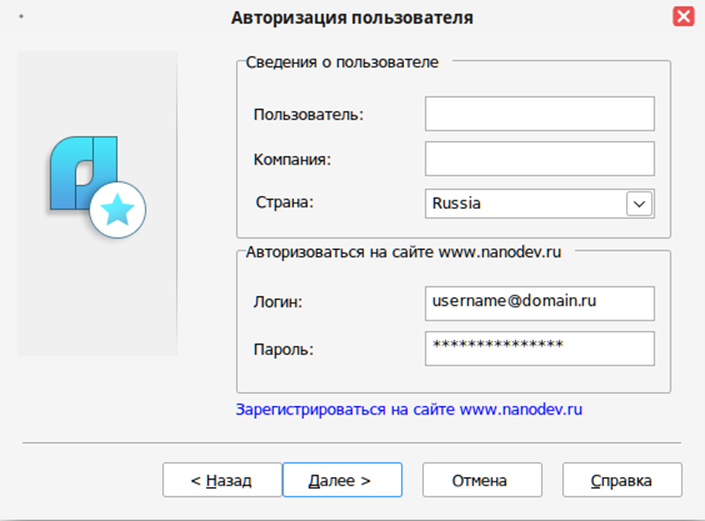
Task: Open the Зарегистрироваться на сайте www.nanodev.ru link
Action: click(409, 410)
